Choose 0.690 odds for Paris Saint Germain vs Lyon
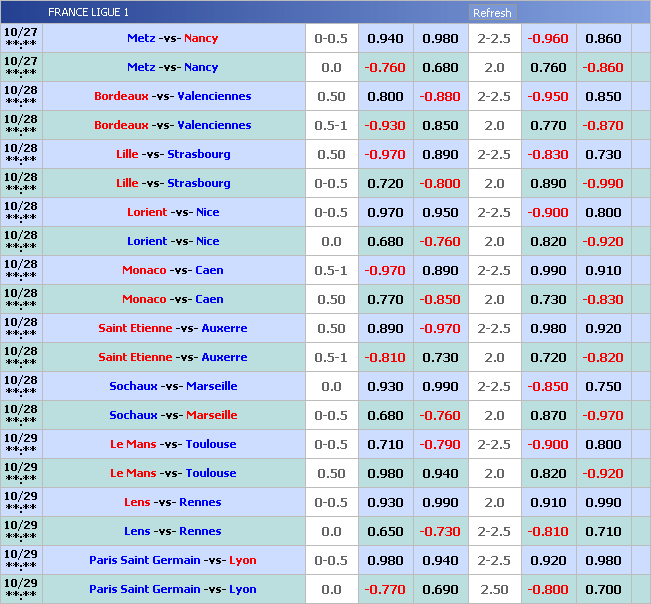The image size is (651, 604). 440,589
